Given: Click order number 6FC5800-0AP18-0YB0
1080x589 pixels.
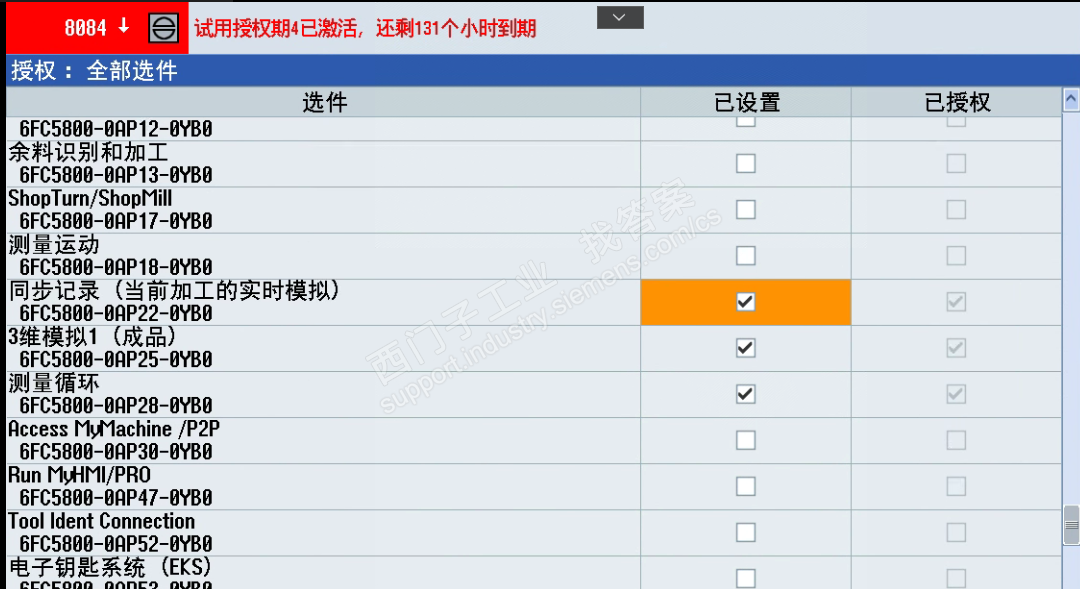Looking at the screenshot, I should pos(116,267).
